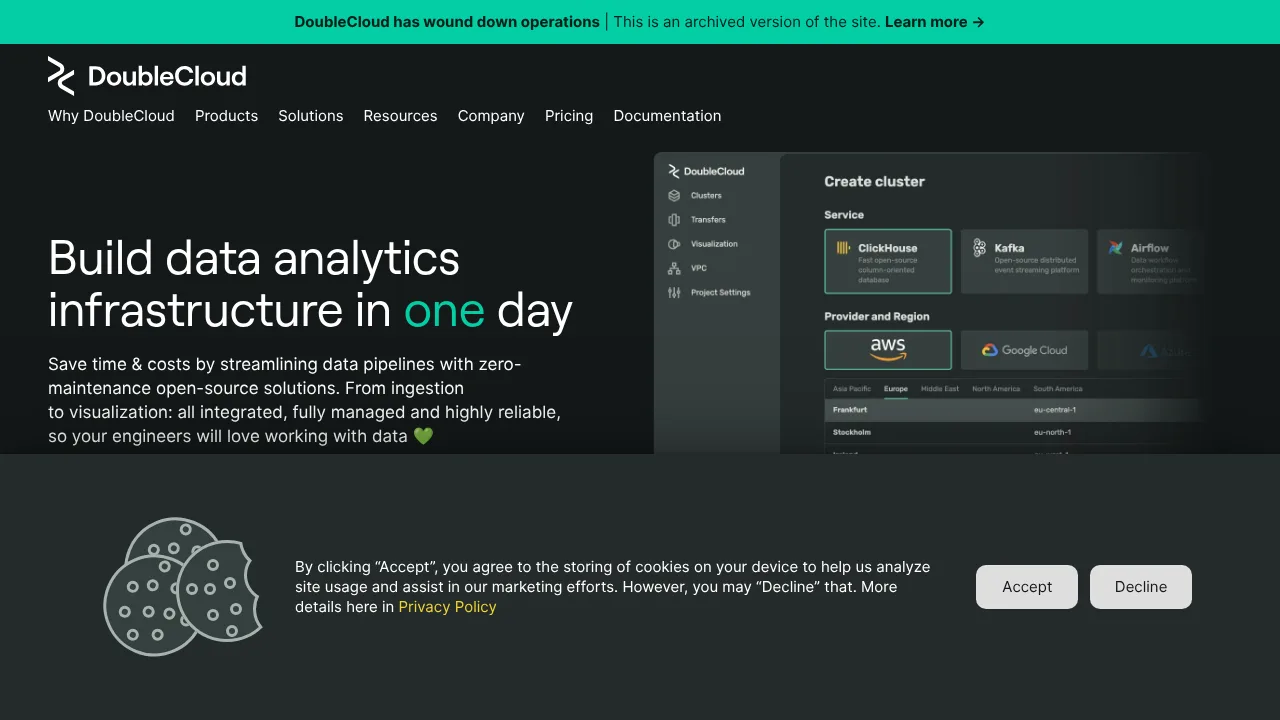The image size is (1280, 720).
Task: Click the Project Settings sliders icon
Action: [674, 293]
